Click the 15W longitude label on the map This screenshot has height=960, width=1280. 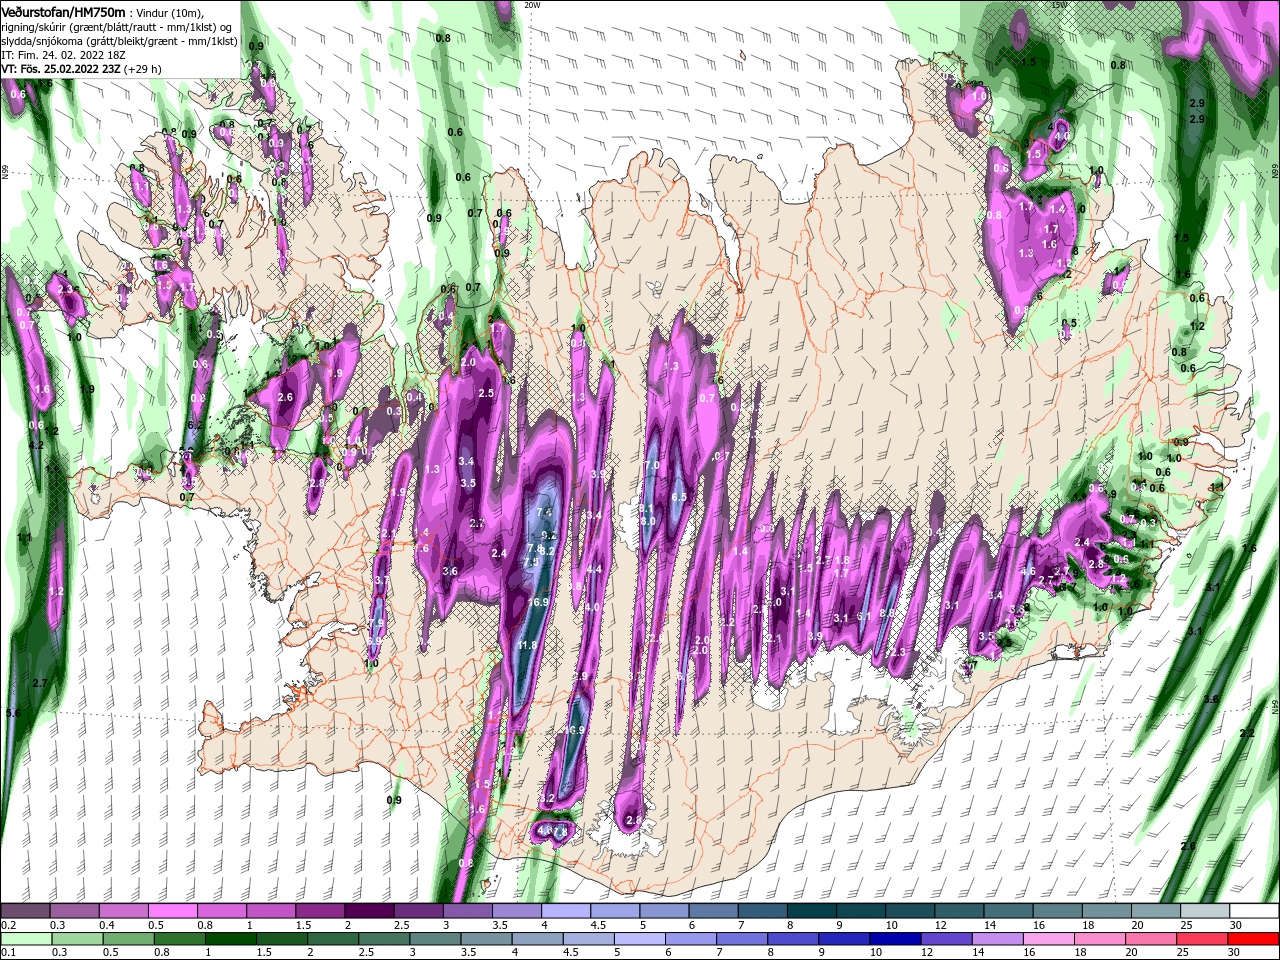click(x=1061, y=5)
